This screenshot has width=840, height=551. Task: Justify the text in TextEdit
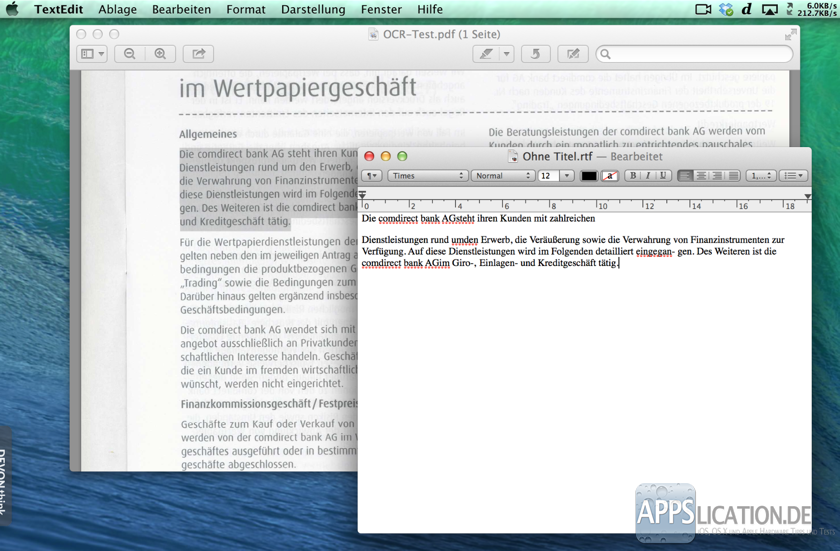[733, 176]
